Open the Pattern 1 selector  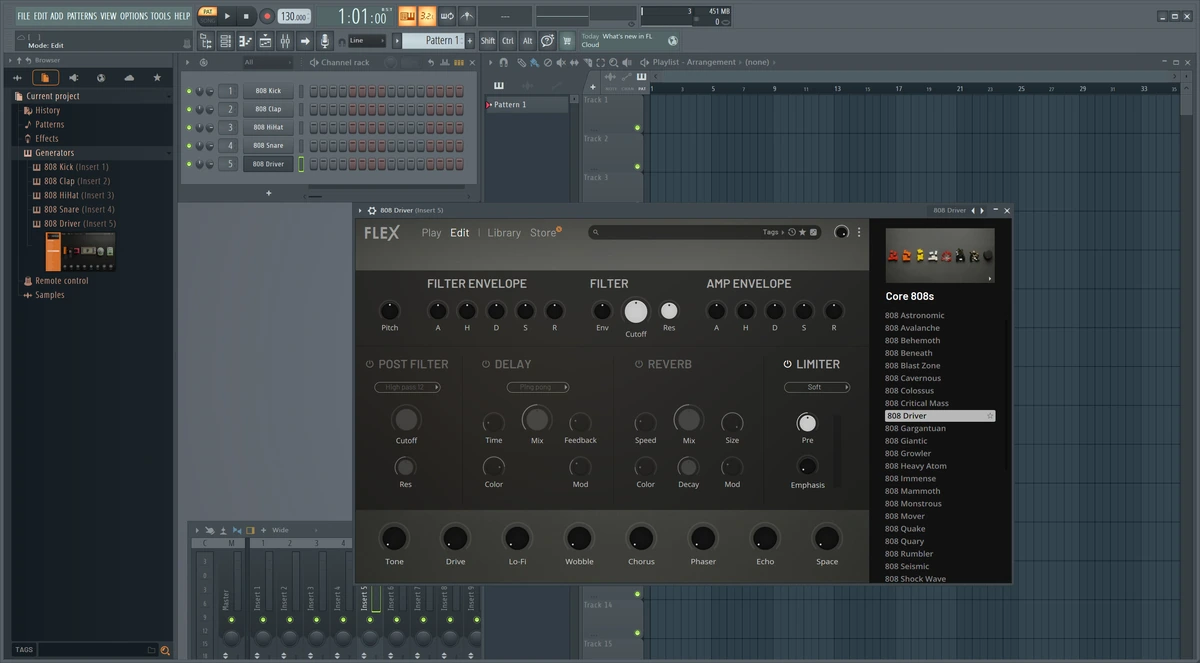click(433, 40)
